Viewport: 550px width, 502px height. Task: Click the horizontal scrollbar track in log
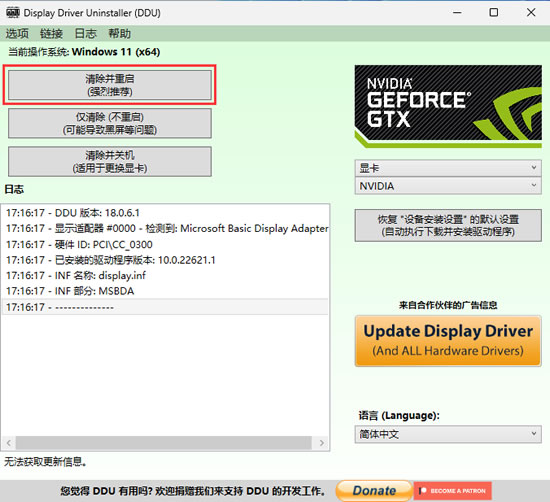coord(164,443)
